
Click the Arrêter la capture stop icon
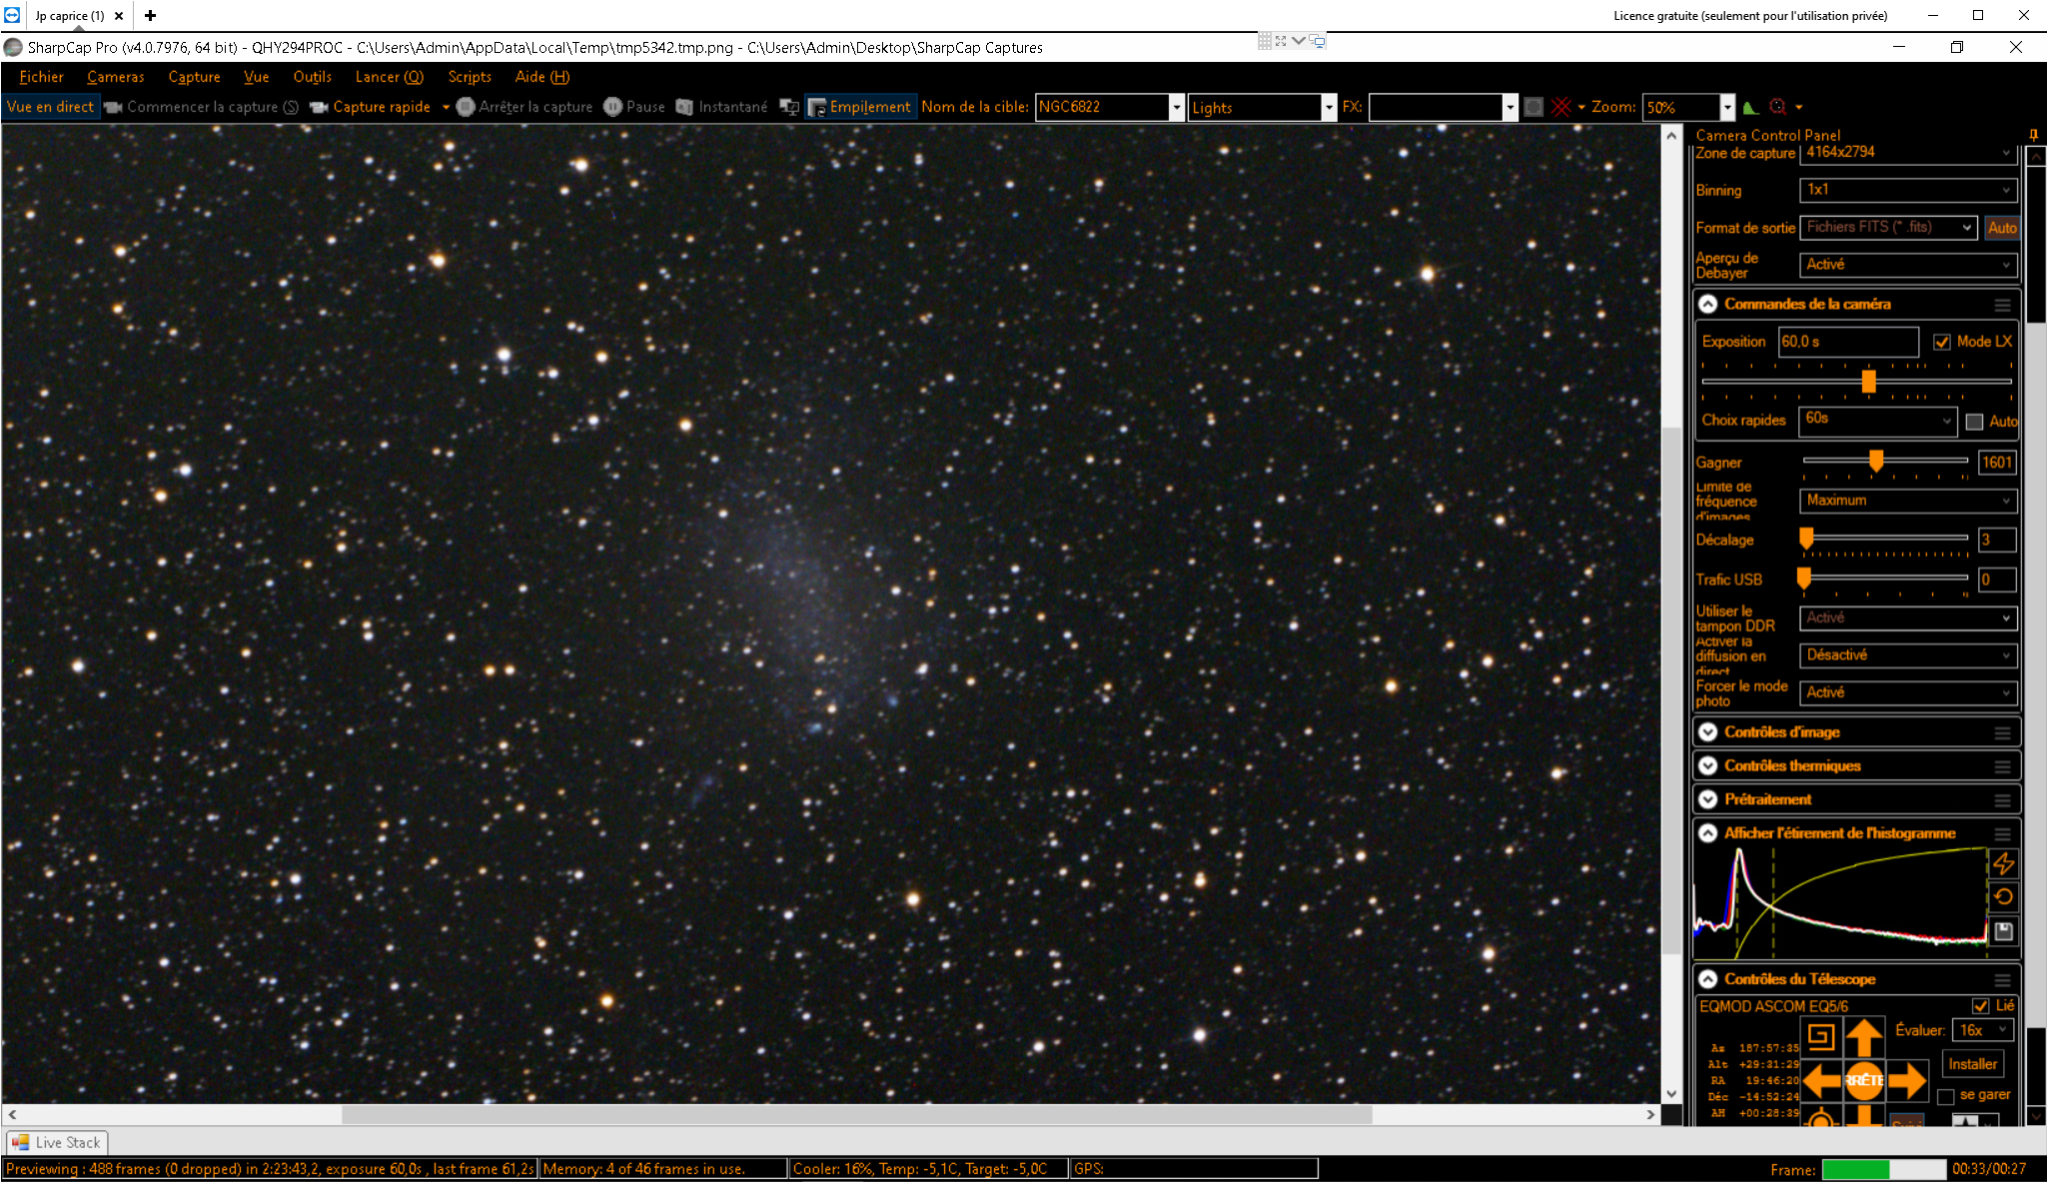pos(465,107)
